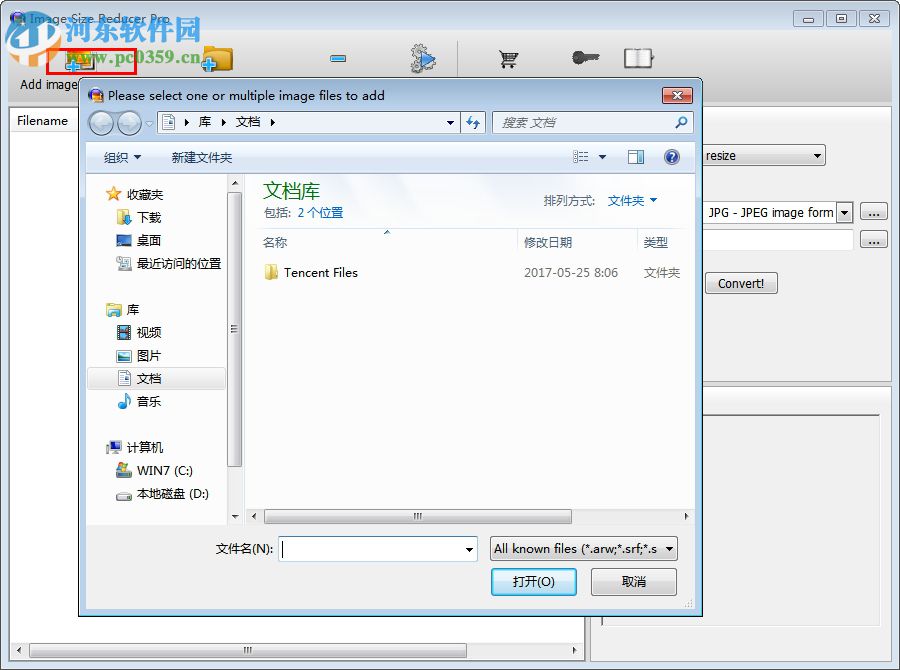Expand the 排列方式 文件夹 sort dropdown

(630, 200)
